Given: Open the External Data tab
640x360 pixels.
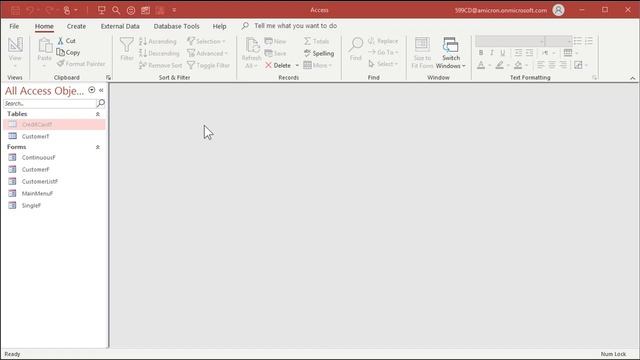Looking at the screenshot, I should [120, 26].
